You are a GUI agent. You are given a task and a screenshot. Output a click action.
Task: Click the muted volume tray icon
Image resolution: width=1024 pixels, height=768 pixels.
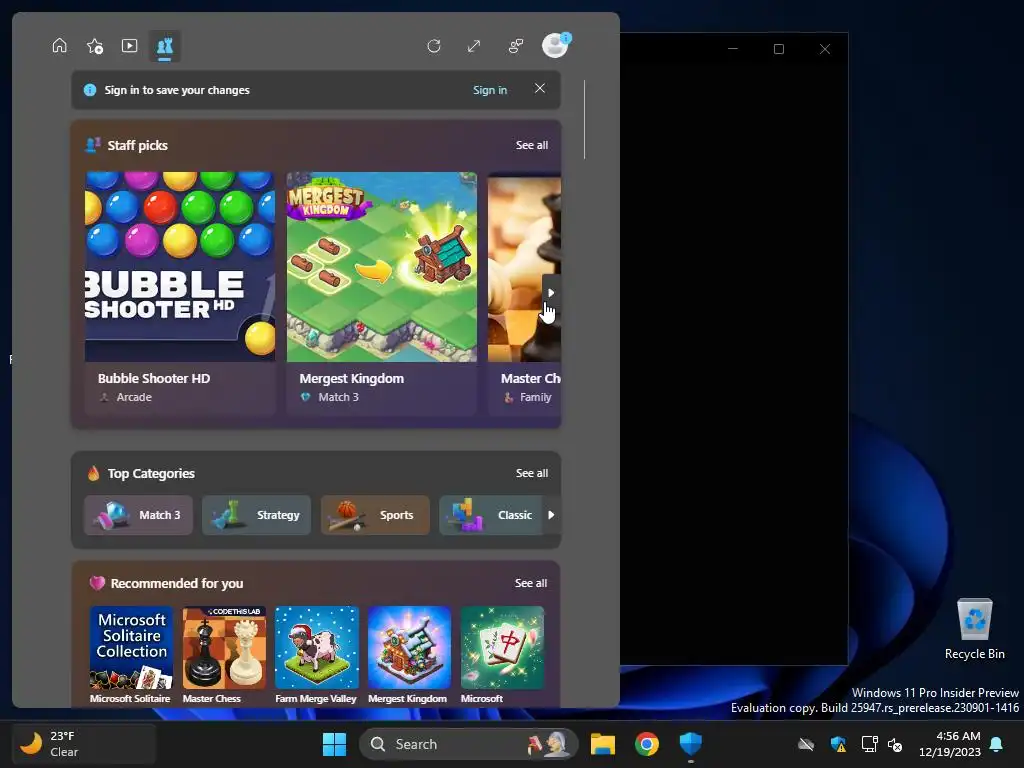(895, 744)
